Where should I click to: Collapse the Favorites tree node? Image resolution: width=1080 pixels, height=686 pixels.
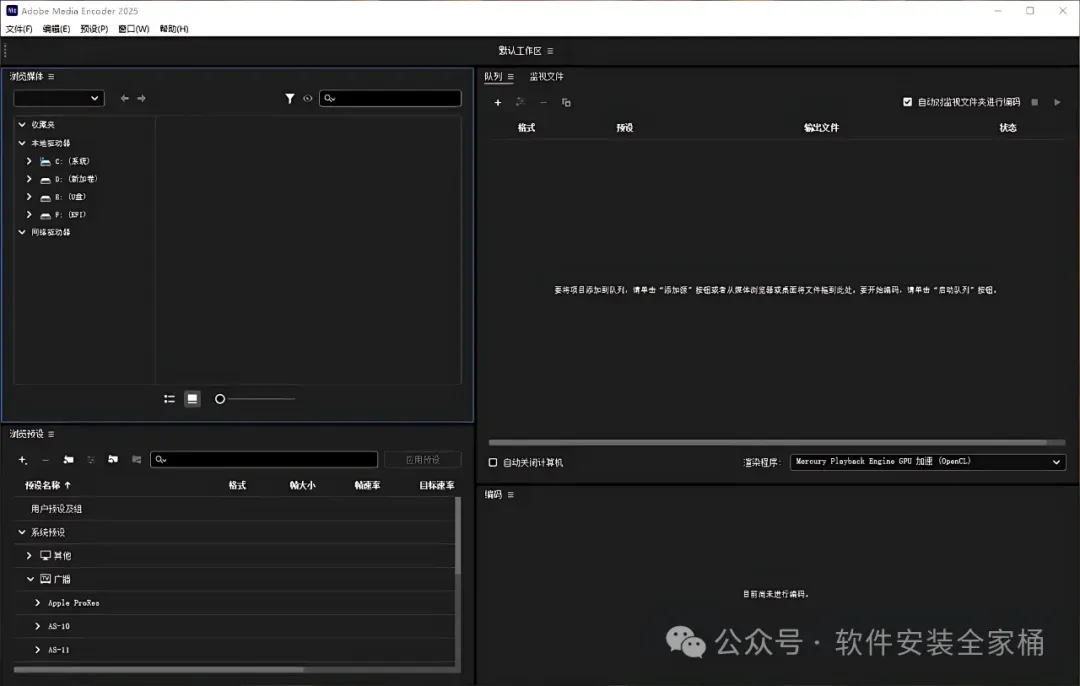pos(22,125)
